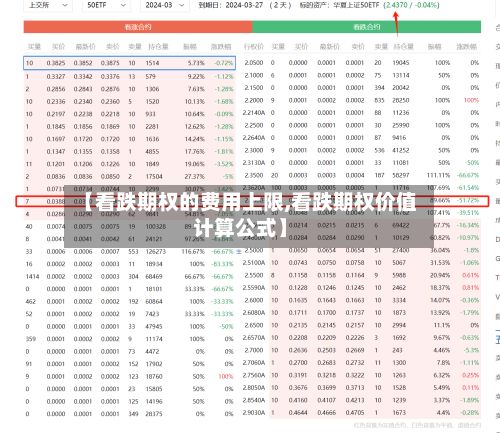The image size is (500, 433).
Task: Click strike price 2.7000
Action: tap(254, 350)
